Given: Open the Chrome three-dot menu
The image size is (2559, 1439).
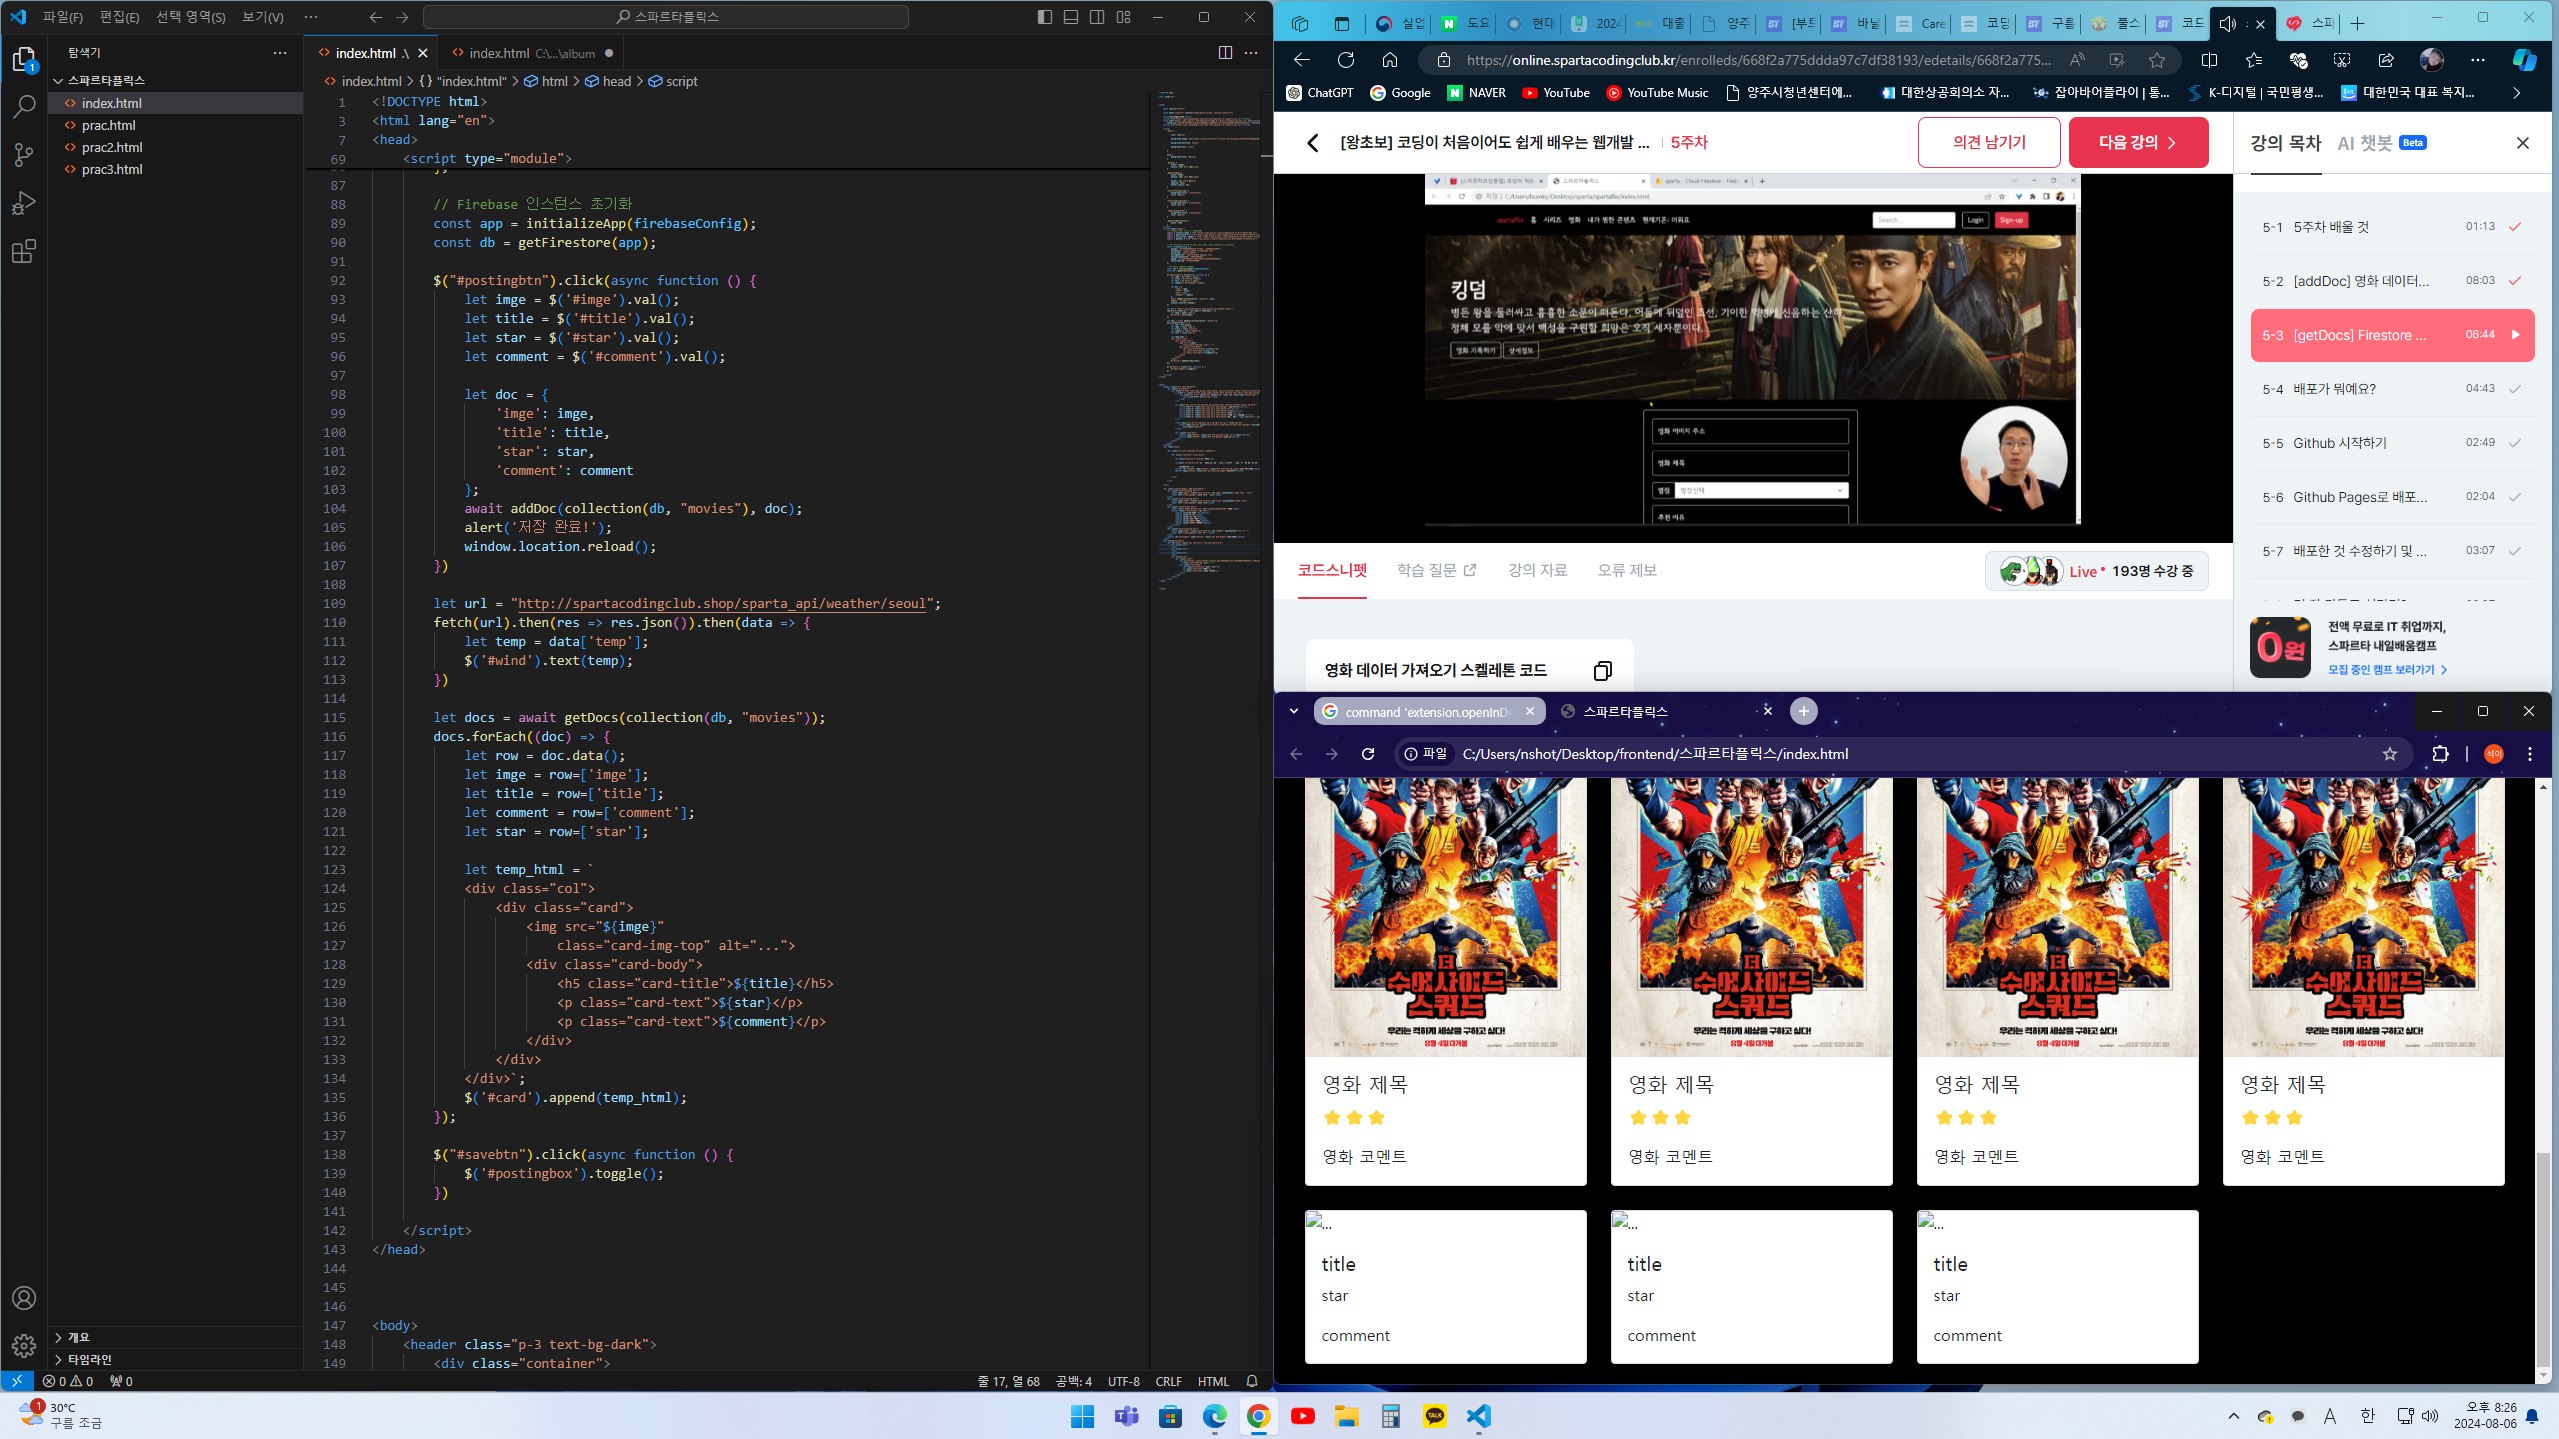Looking at the screenshot, I should (x=2530, y=754).
